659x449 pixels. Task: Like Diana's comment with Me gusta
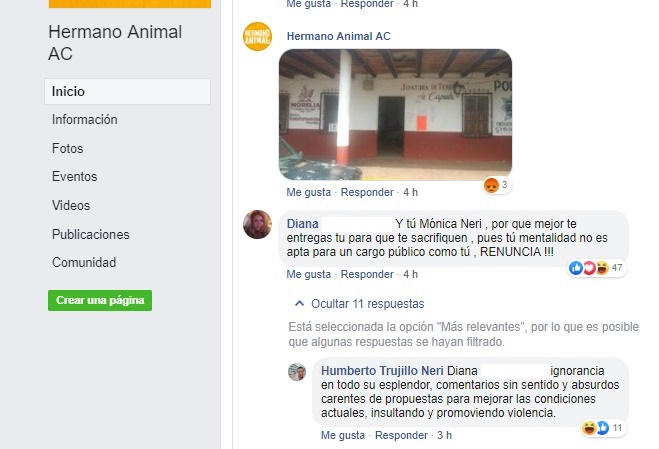308,274
